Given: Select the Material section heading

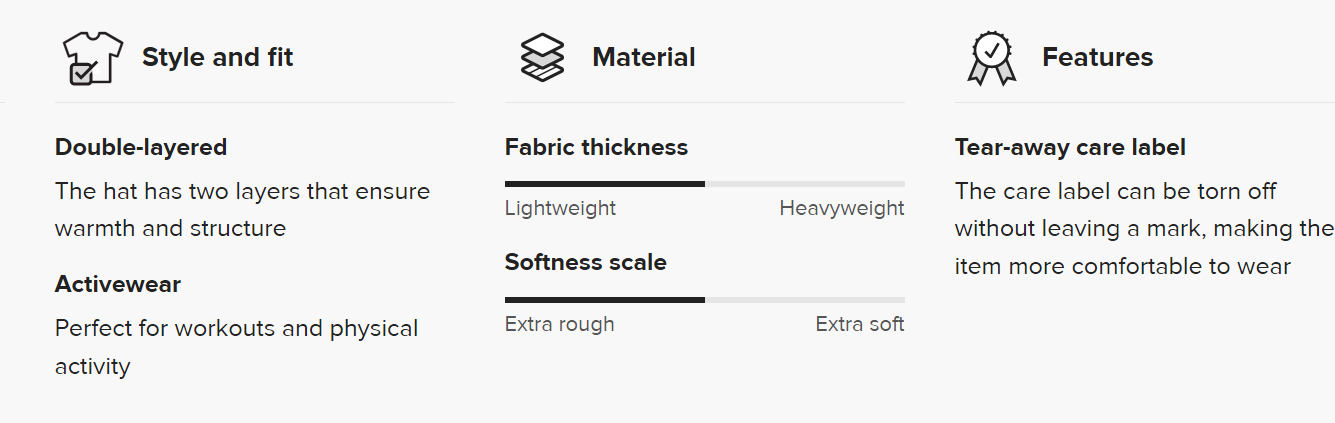Looking at the screenshot, I should point(643,58).
